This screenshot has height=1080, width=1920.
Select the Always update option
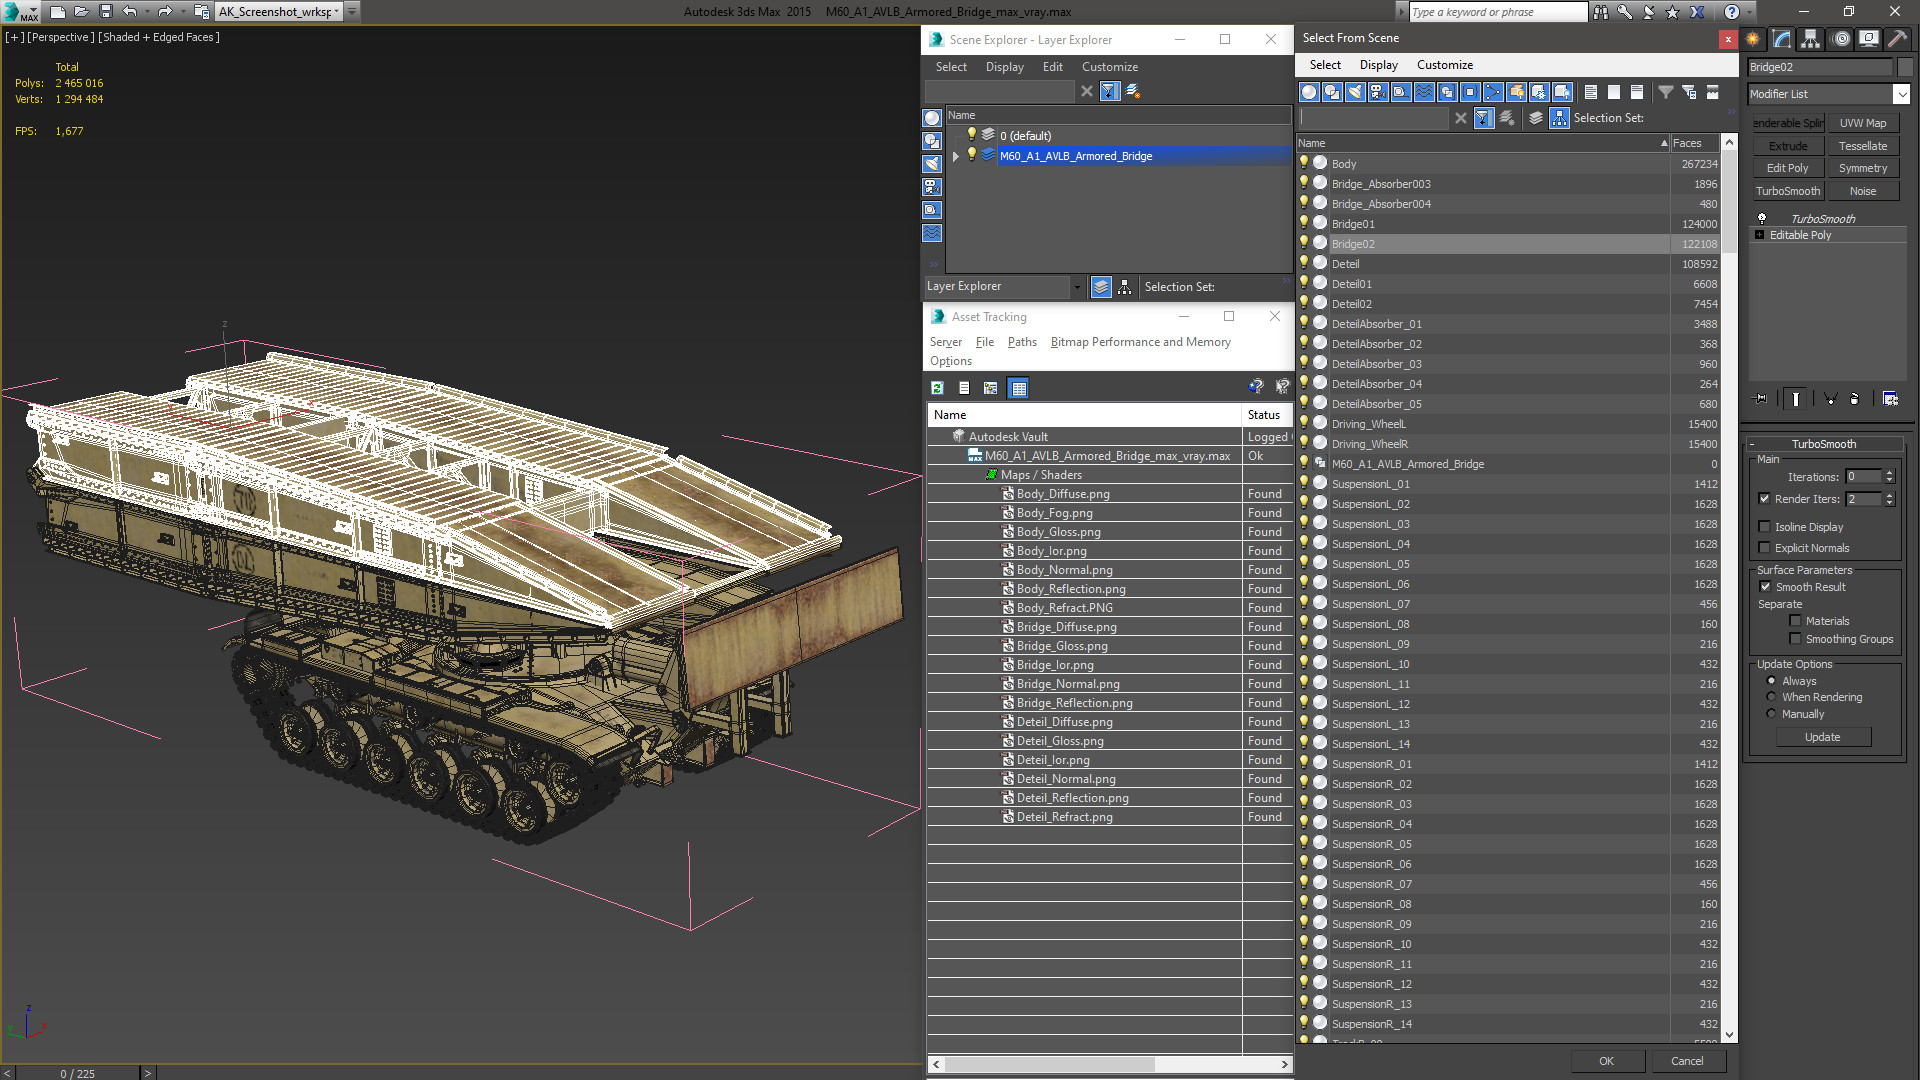pos(1771,681)
